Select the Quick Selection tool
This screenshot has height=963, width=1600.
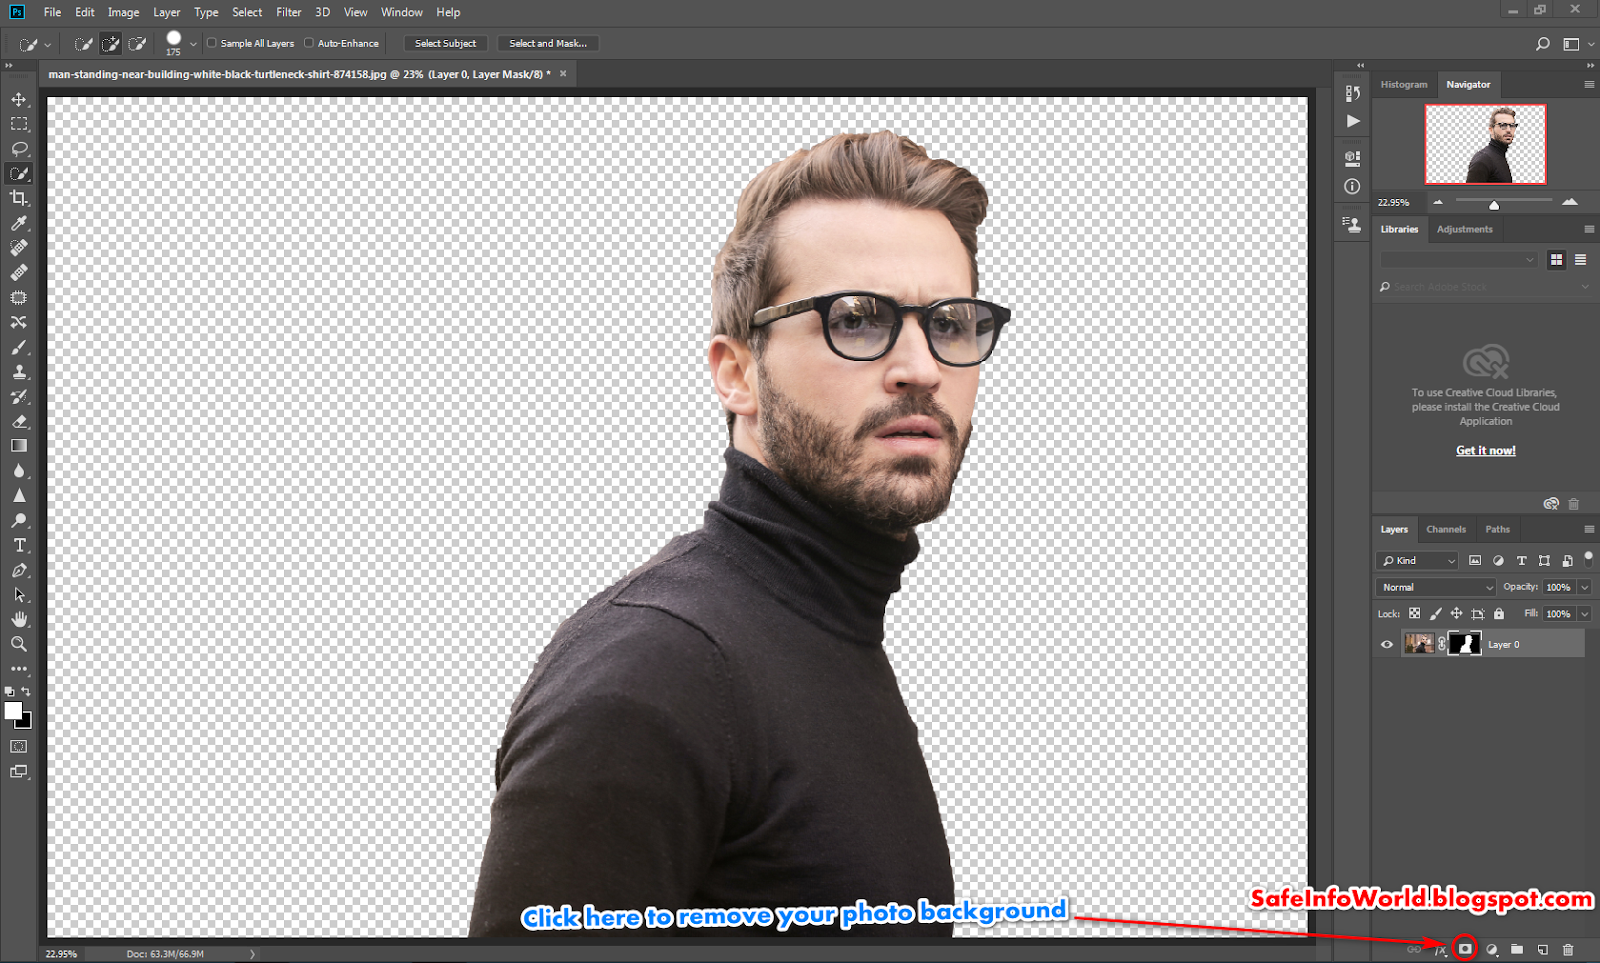(x=18, y=173)
